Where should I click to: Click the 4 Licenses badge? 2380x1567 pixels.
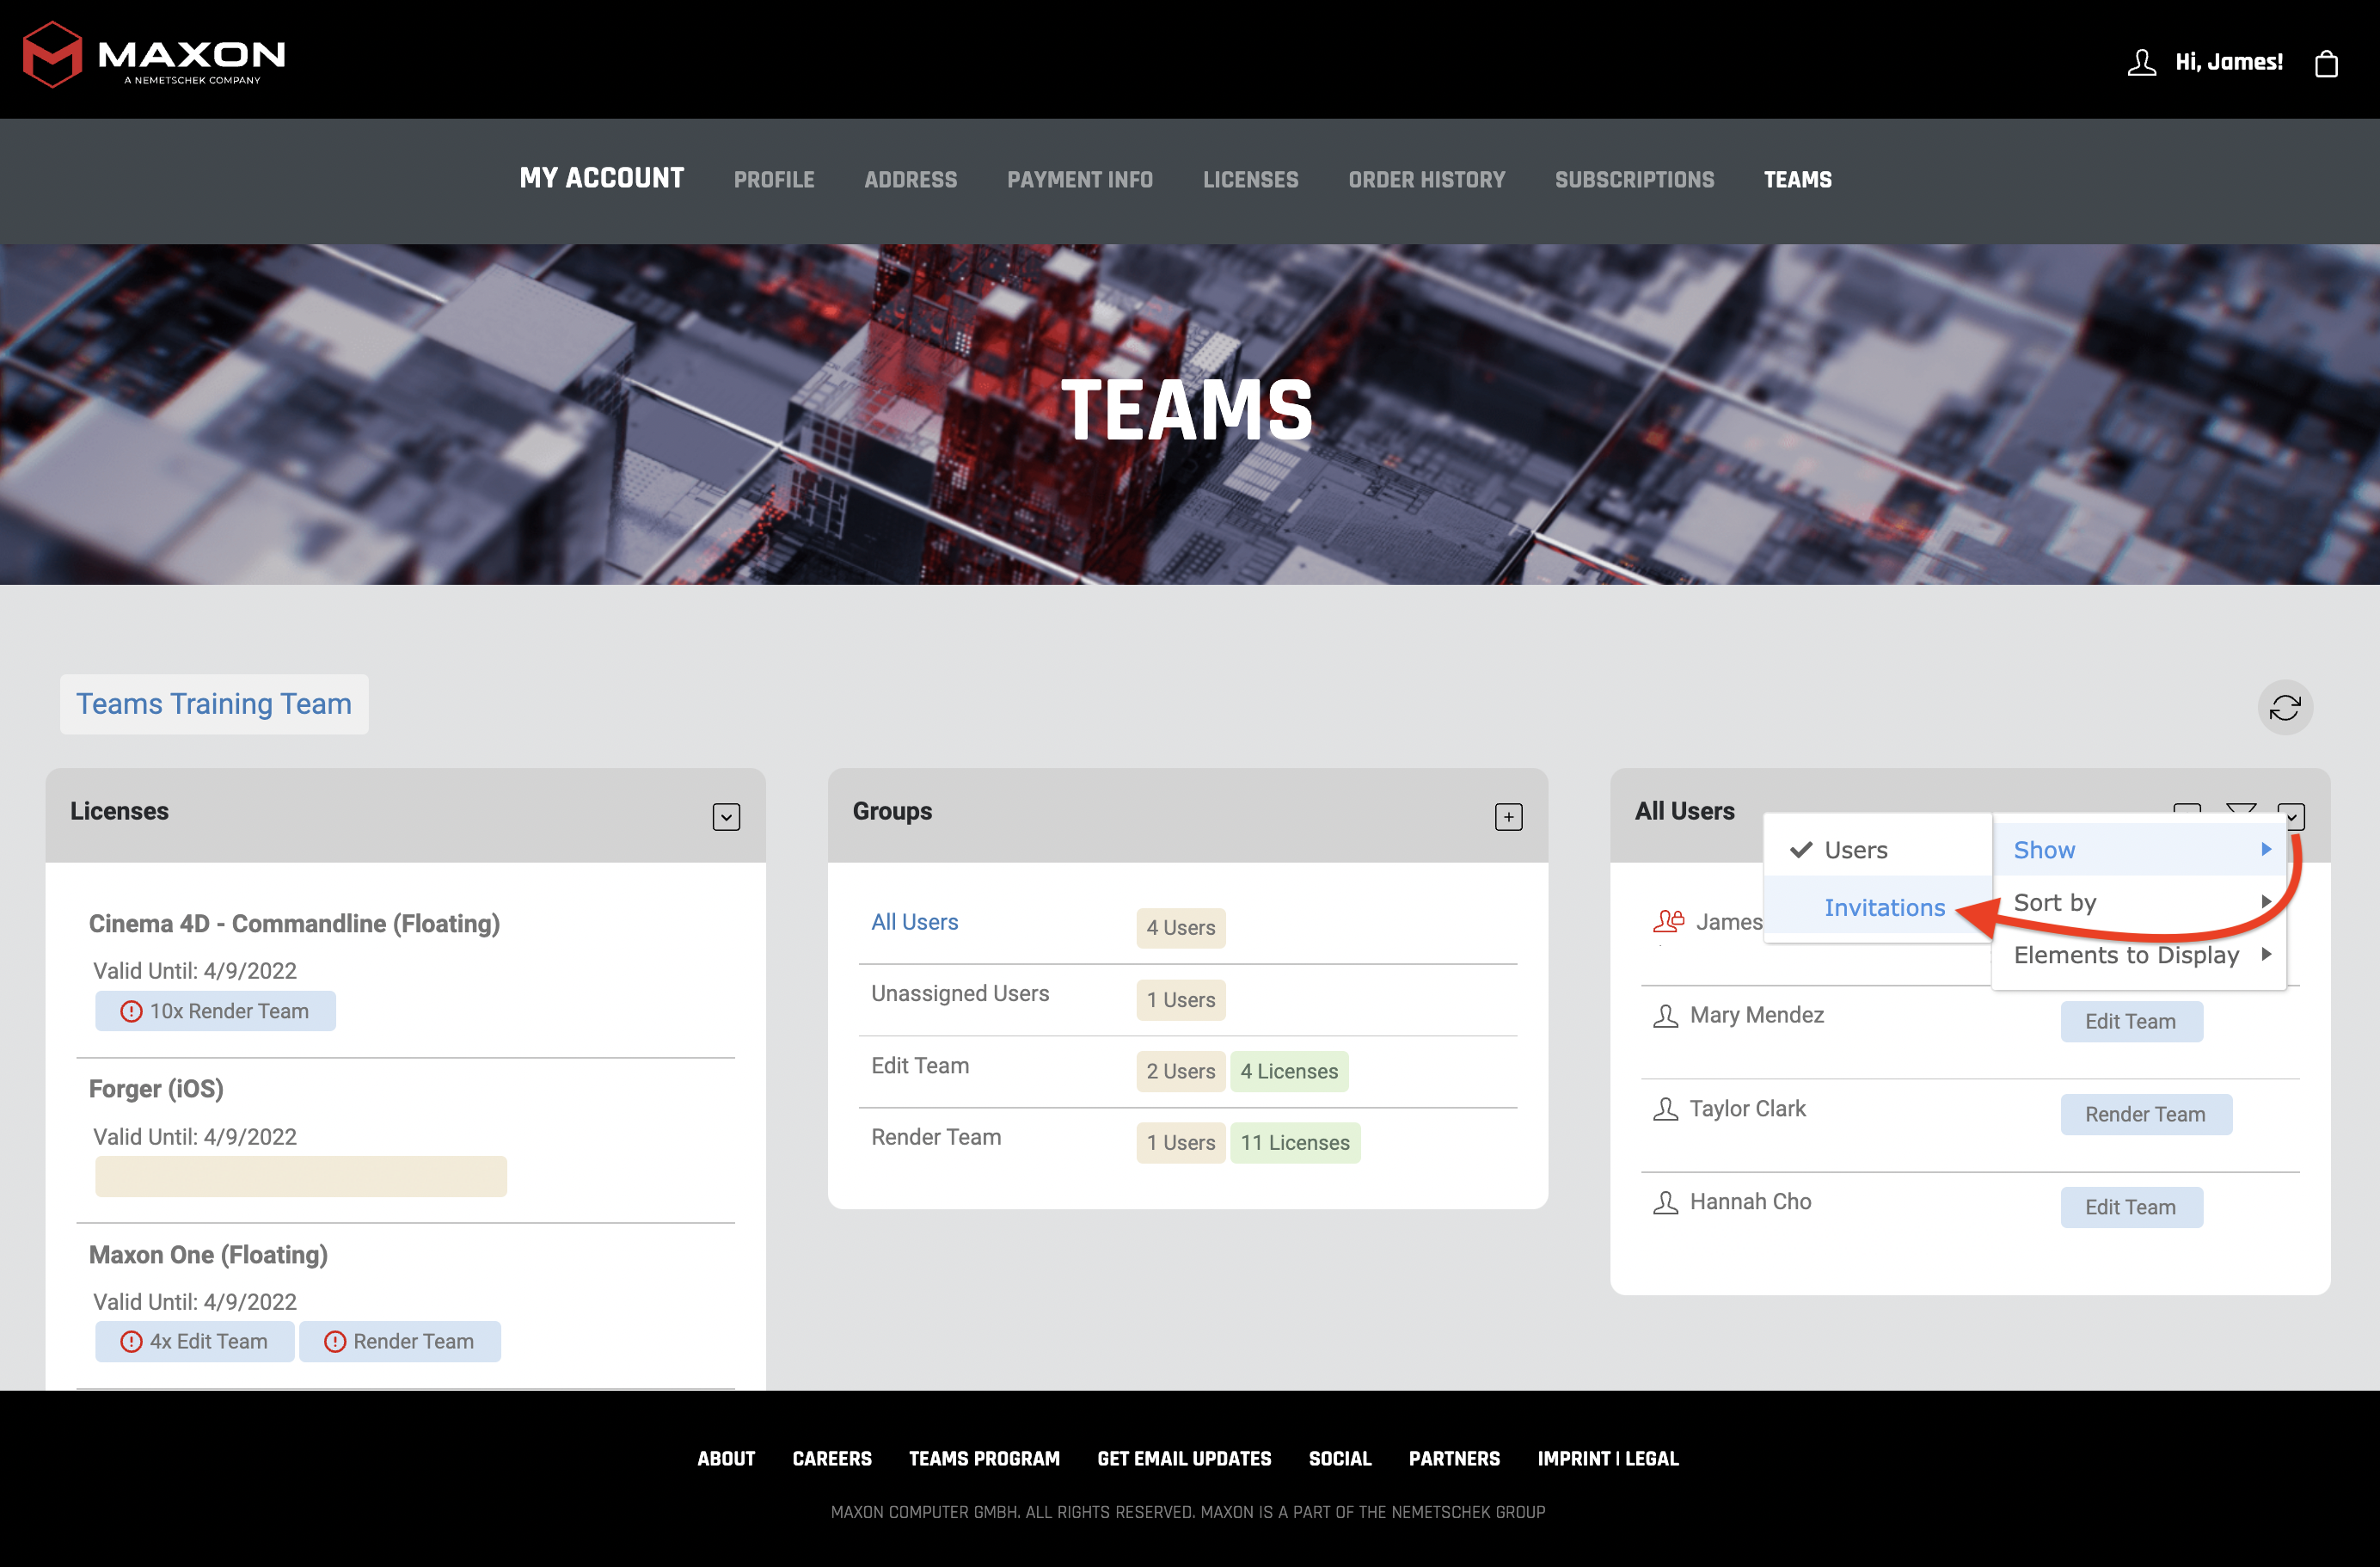pos(1289,1072)
